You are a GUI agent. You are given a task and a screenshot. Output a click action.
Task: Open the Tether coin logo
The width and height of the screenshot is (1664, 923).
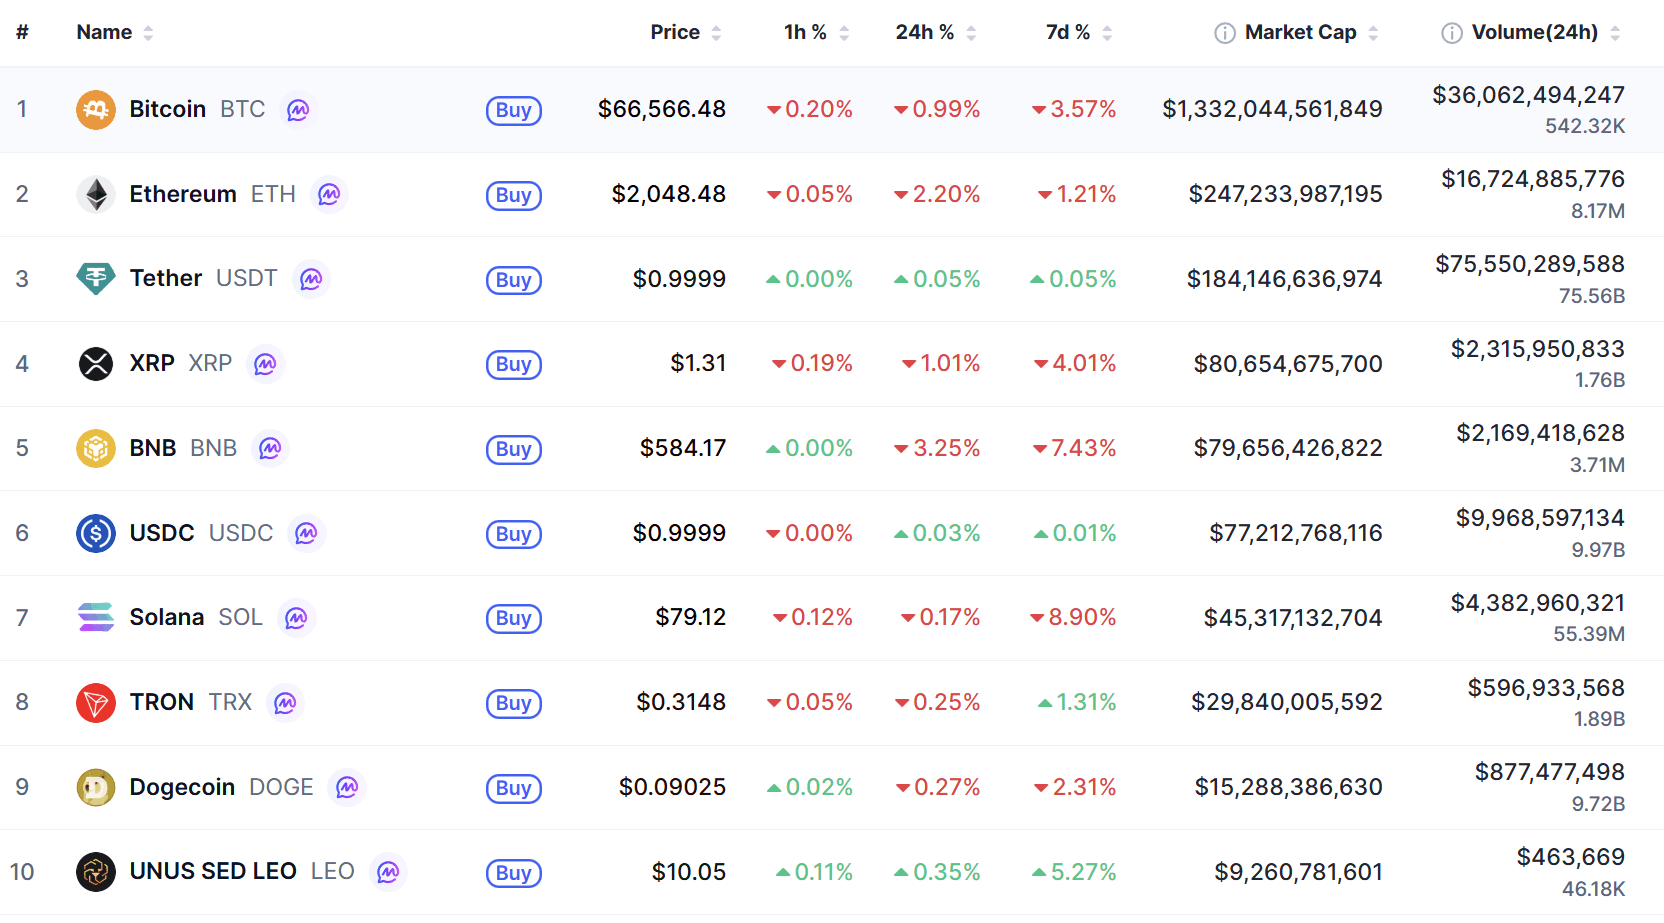tap(96, 279)
